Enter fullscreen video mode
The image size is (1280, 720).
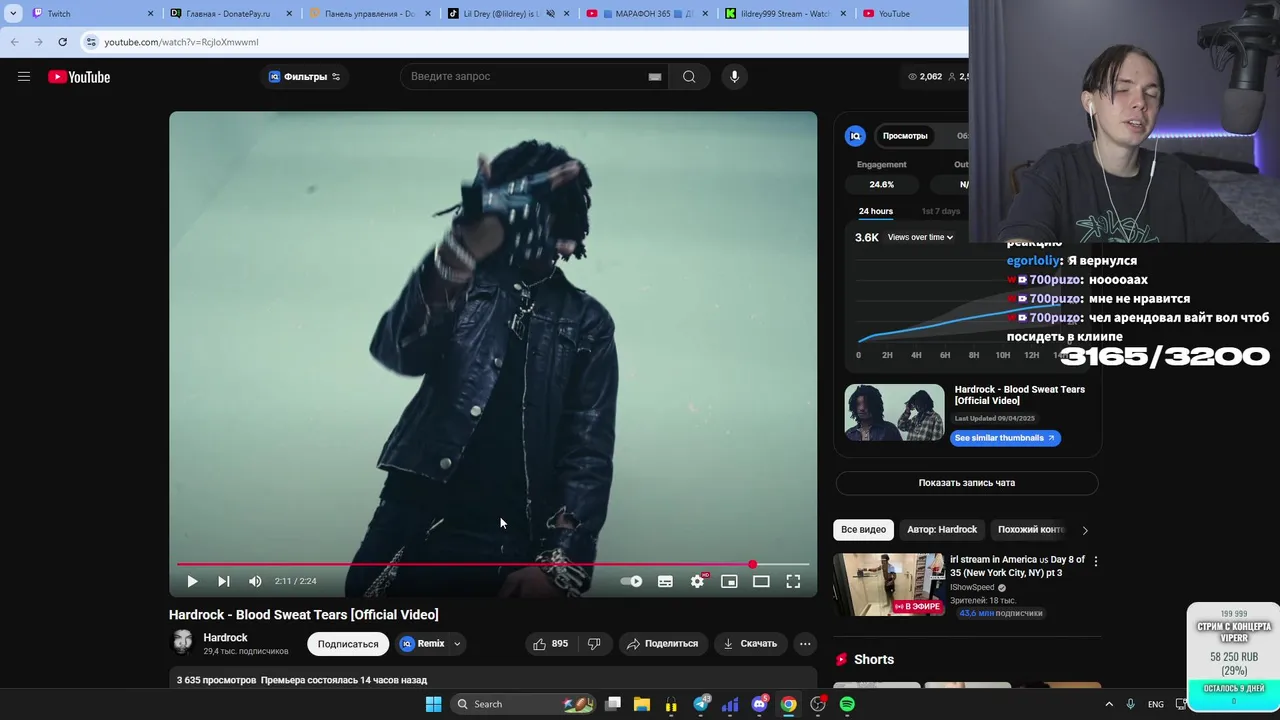[x=793, y=581]
